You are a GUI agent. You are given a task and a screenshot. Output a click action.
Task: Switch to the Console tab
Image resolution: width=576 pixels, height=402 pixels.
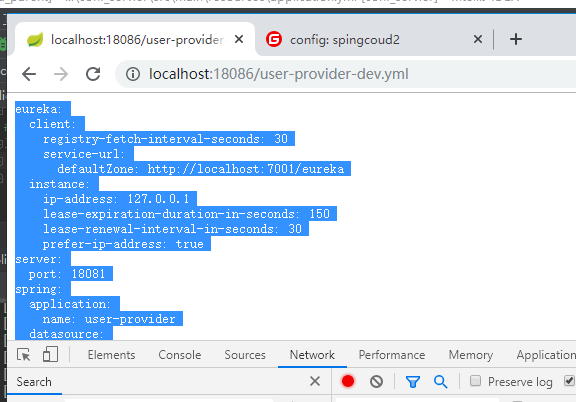[180, 355]
